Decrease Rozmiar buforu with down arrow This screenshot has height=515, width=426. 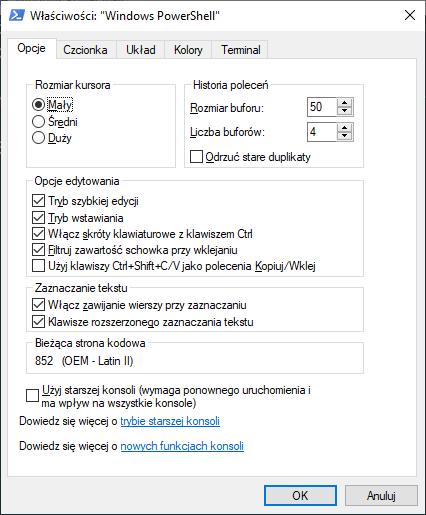point(344,111)
